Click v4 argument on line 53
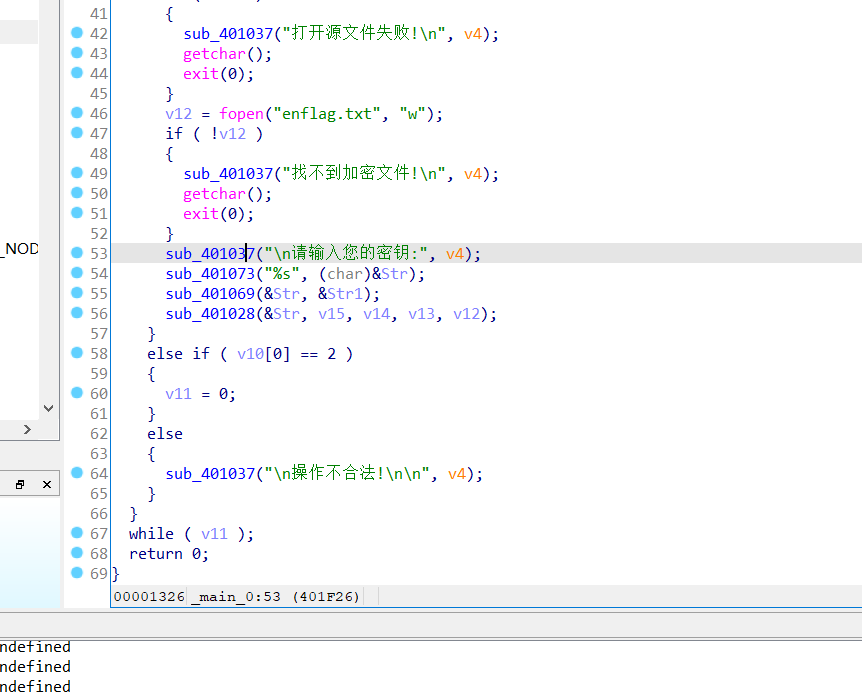Image resolution: width=862 pixels, height=698 pixels. (455, 254)
